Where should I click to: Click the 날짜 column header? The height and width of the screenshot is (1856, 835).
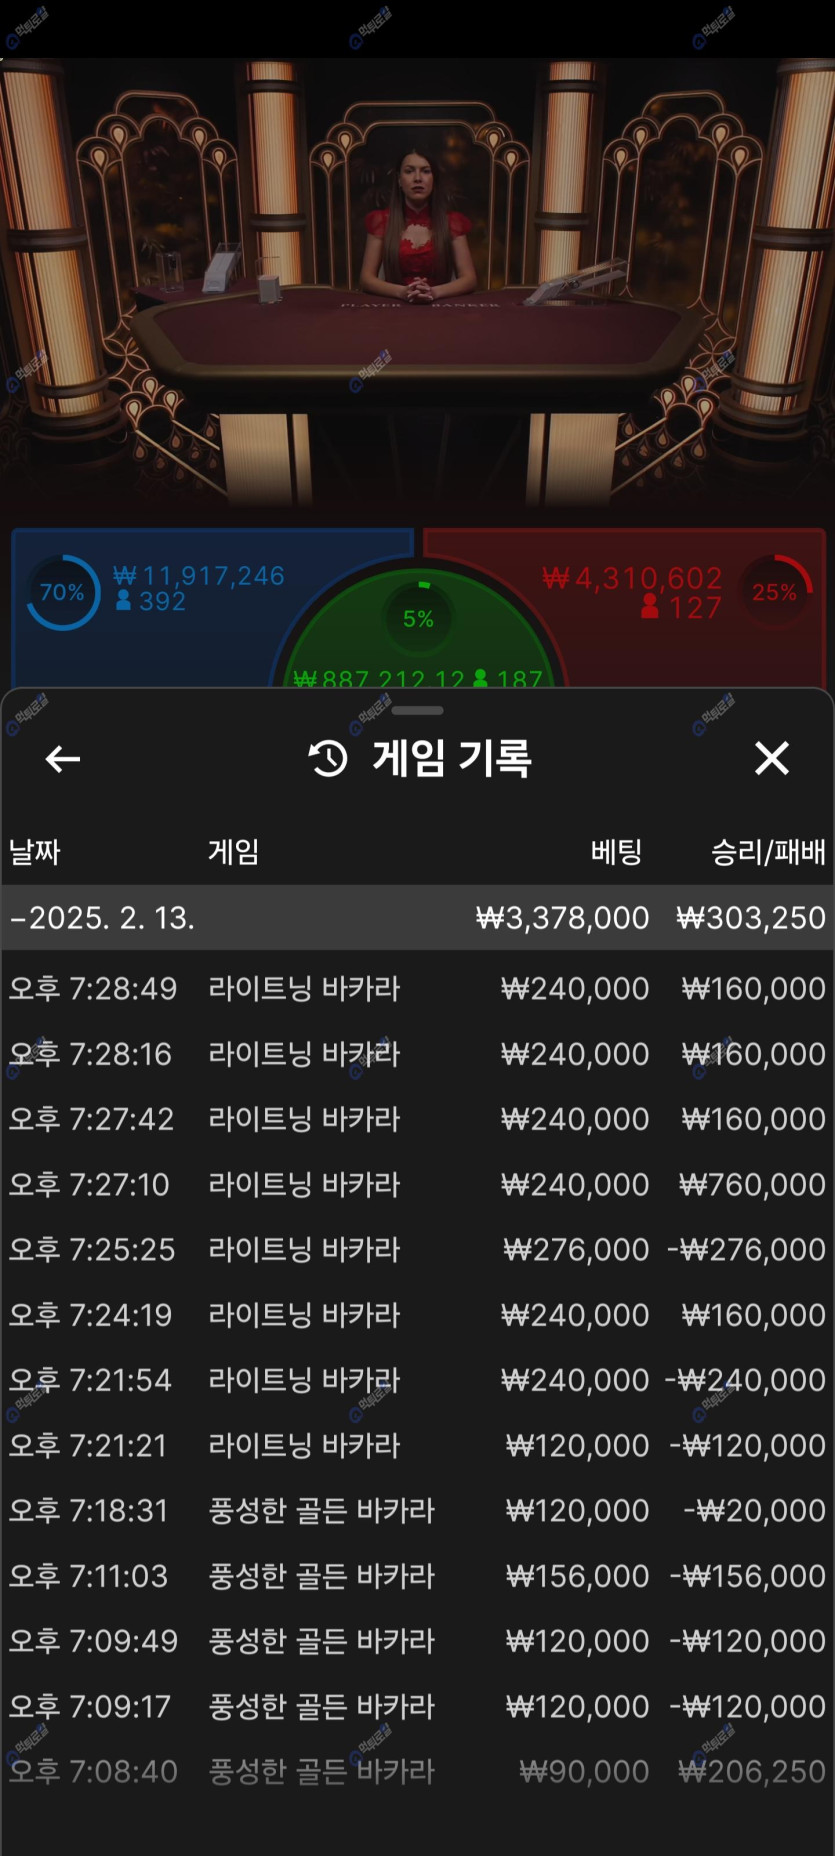coord(35,852)
